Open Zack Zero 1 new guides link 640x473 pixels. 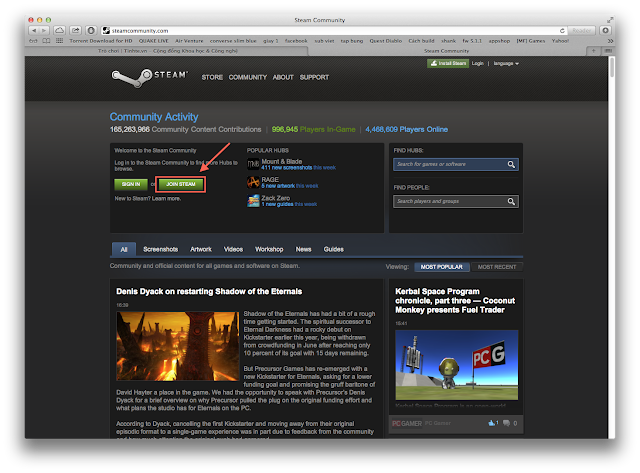pyautogui.click(x=277, y=204)
